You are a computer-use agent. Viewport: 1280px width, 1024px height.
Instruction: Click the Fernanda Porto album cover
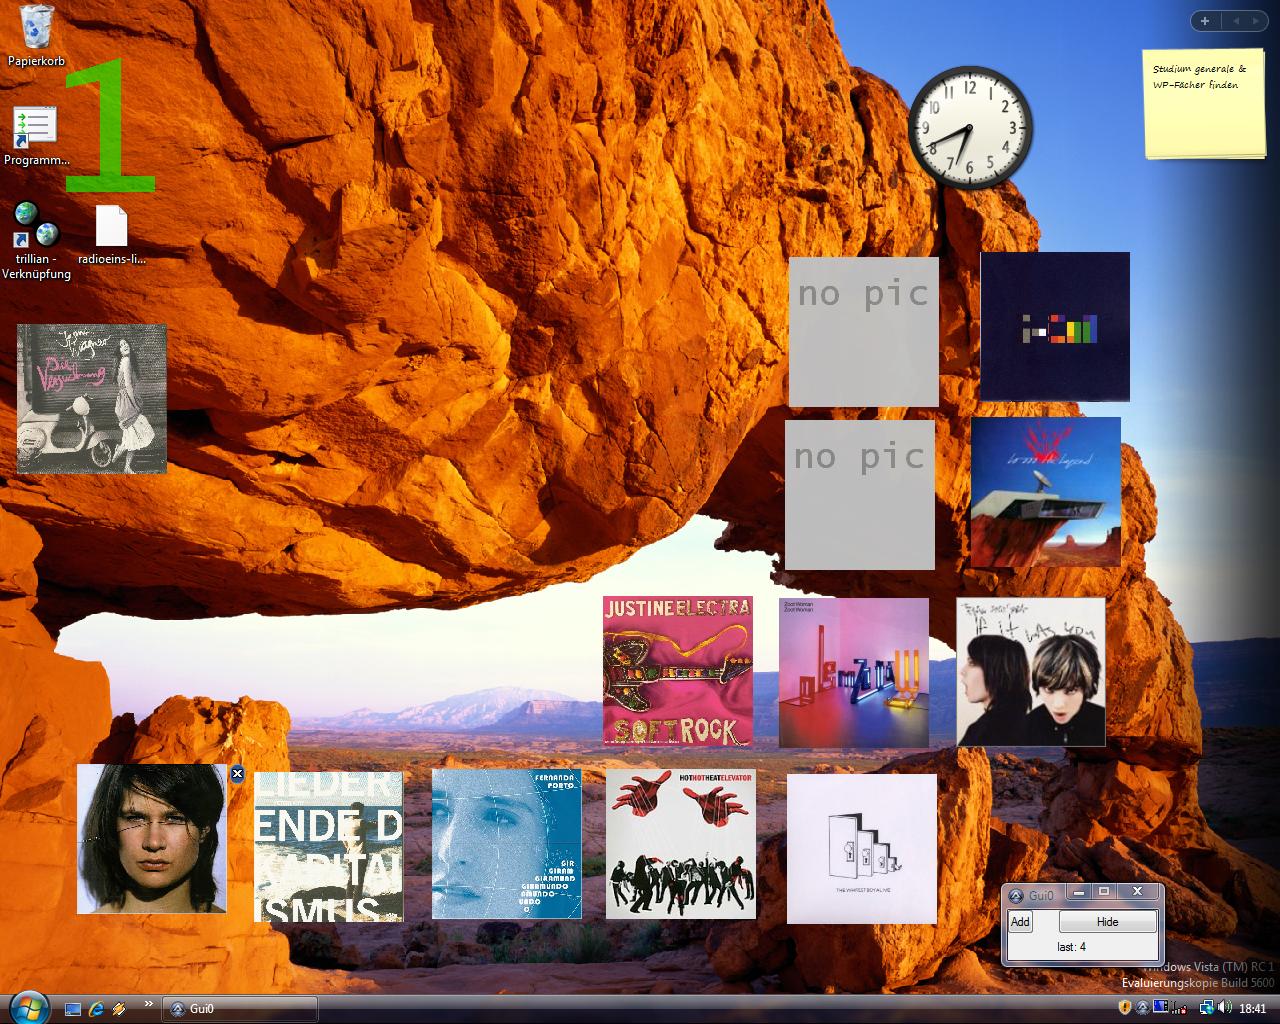tap(506, 844)
